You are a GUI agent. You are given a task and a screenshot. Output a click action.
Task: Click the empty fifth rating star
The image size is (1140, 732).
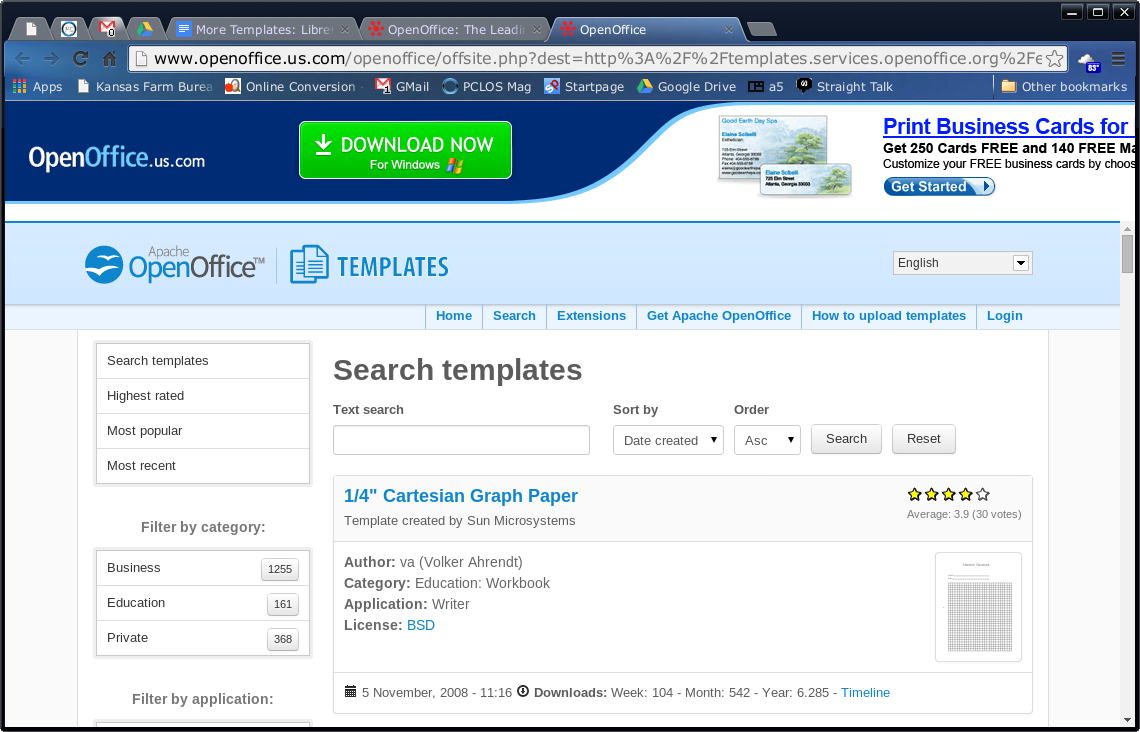(x=983, y=494)
